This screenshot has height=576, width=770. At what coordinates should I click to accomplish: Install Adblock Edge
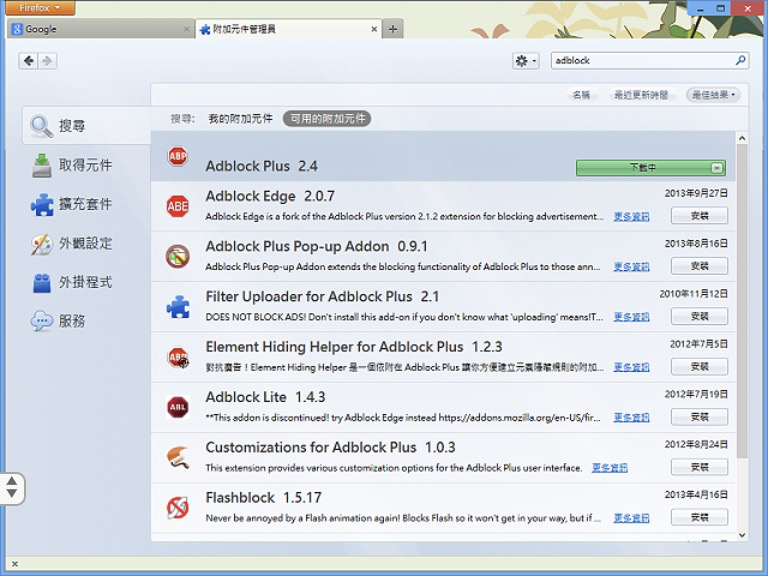(699, 216)
